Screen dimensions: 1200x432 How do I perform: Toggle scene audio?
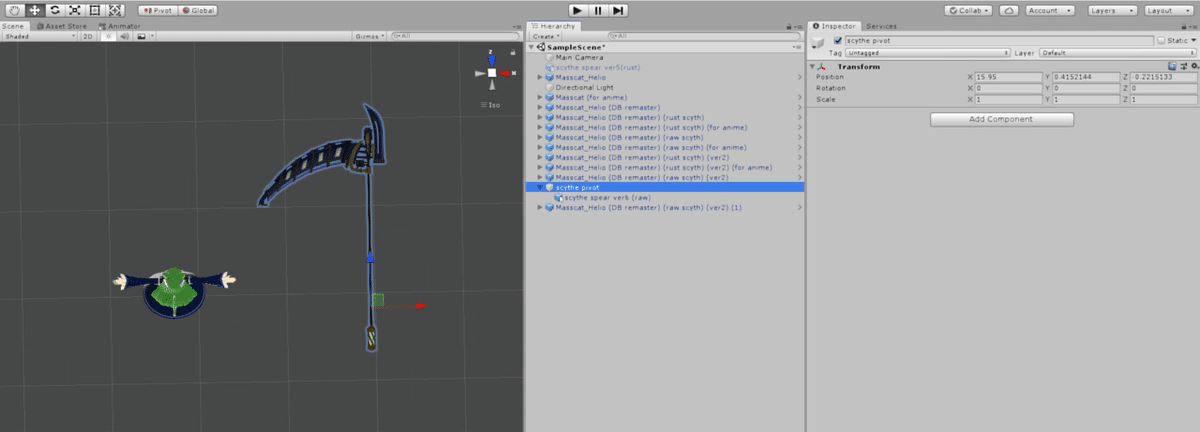(x=124, y=36)
